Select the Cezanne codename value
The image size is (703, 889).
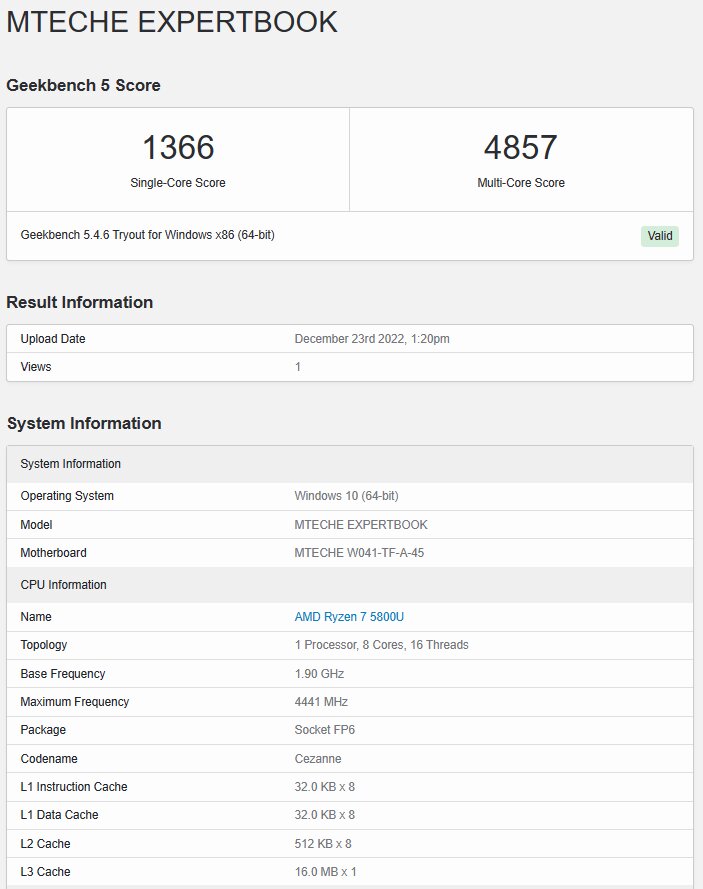[317, 759]
